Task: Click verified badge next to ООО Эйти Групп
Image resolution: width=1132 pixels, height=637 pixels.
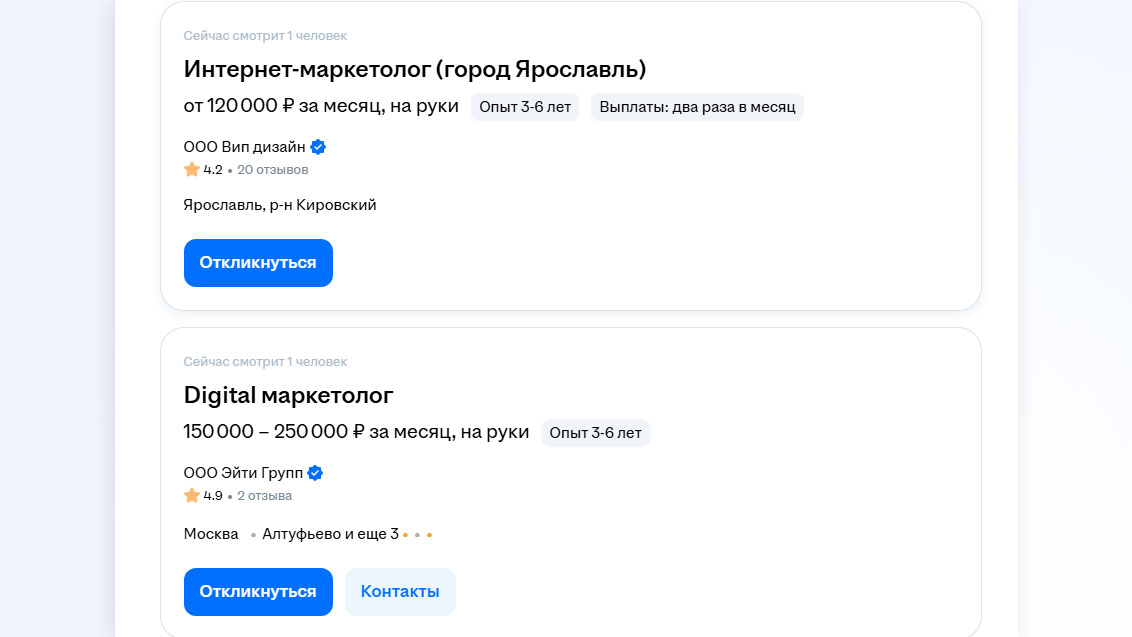Action: coord(315,473)
